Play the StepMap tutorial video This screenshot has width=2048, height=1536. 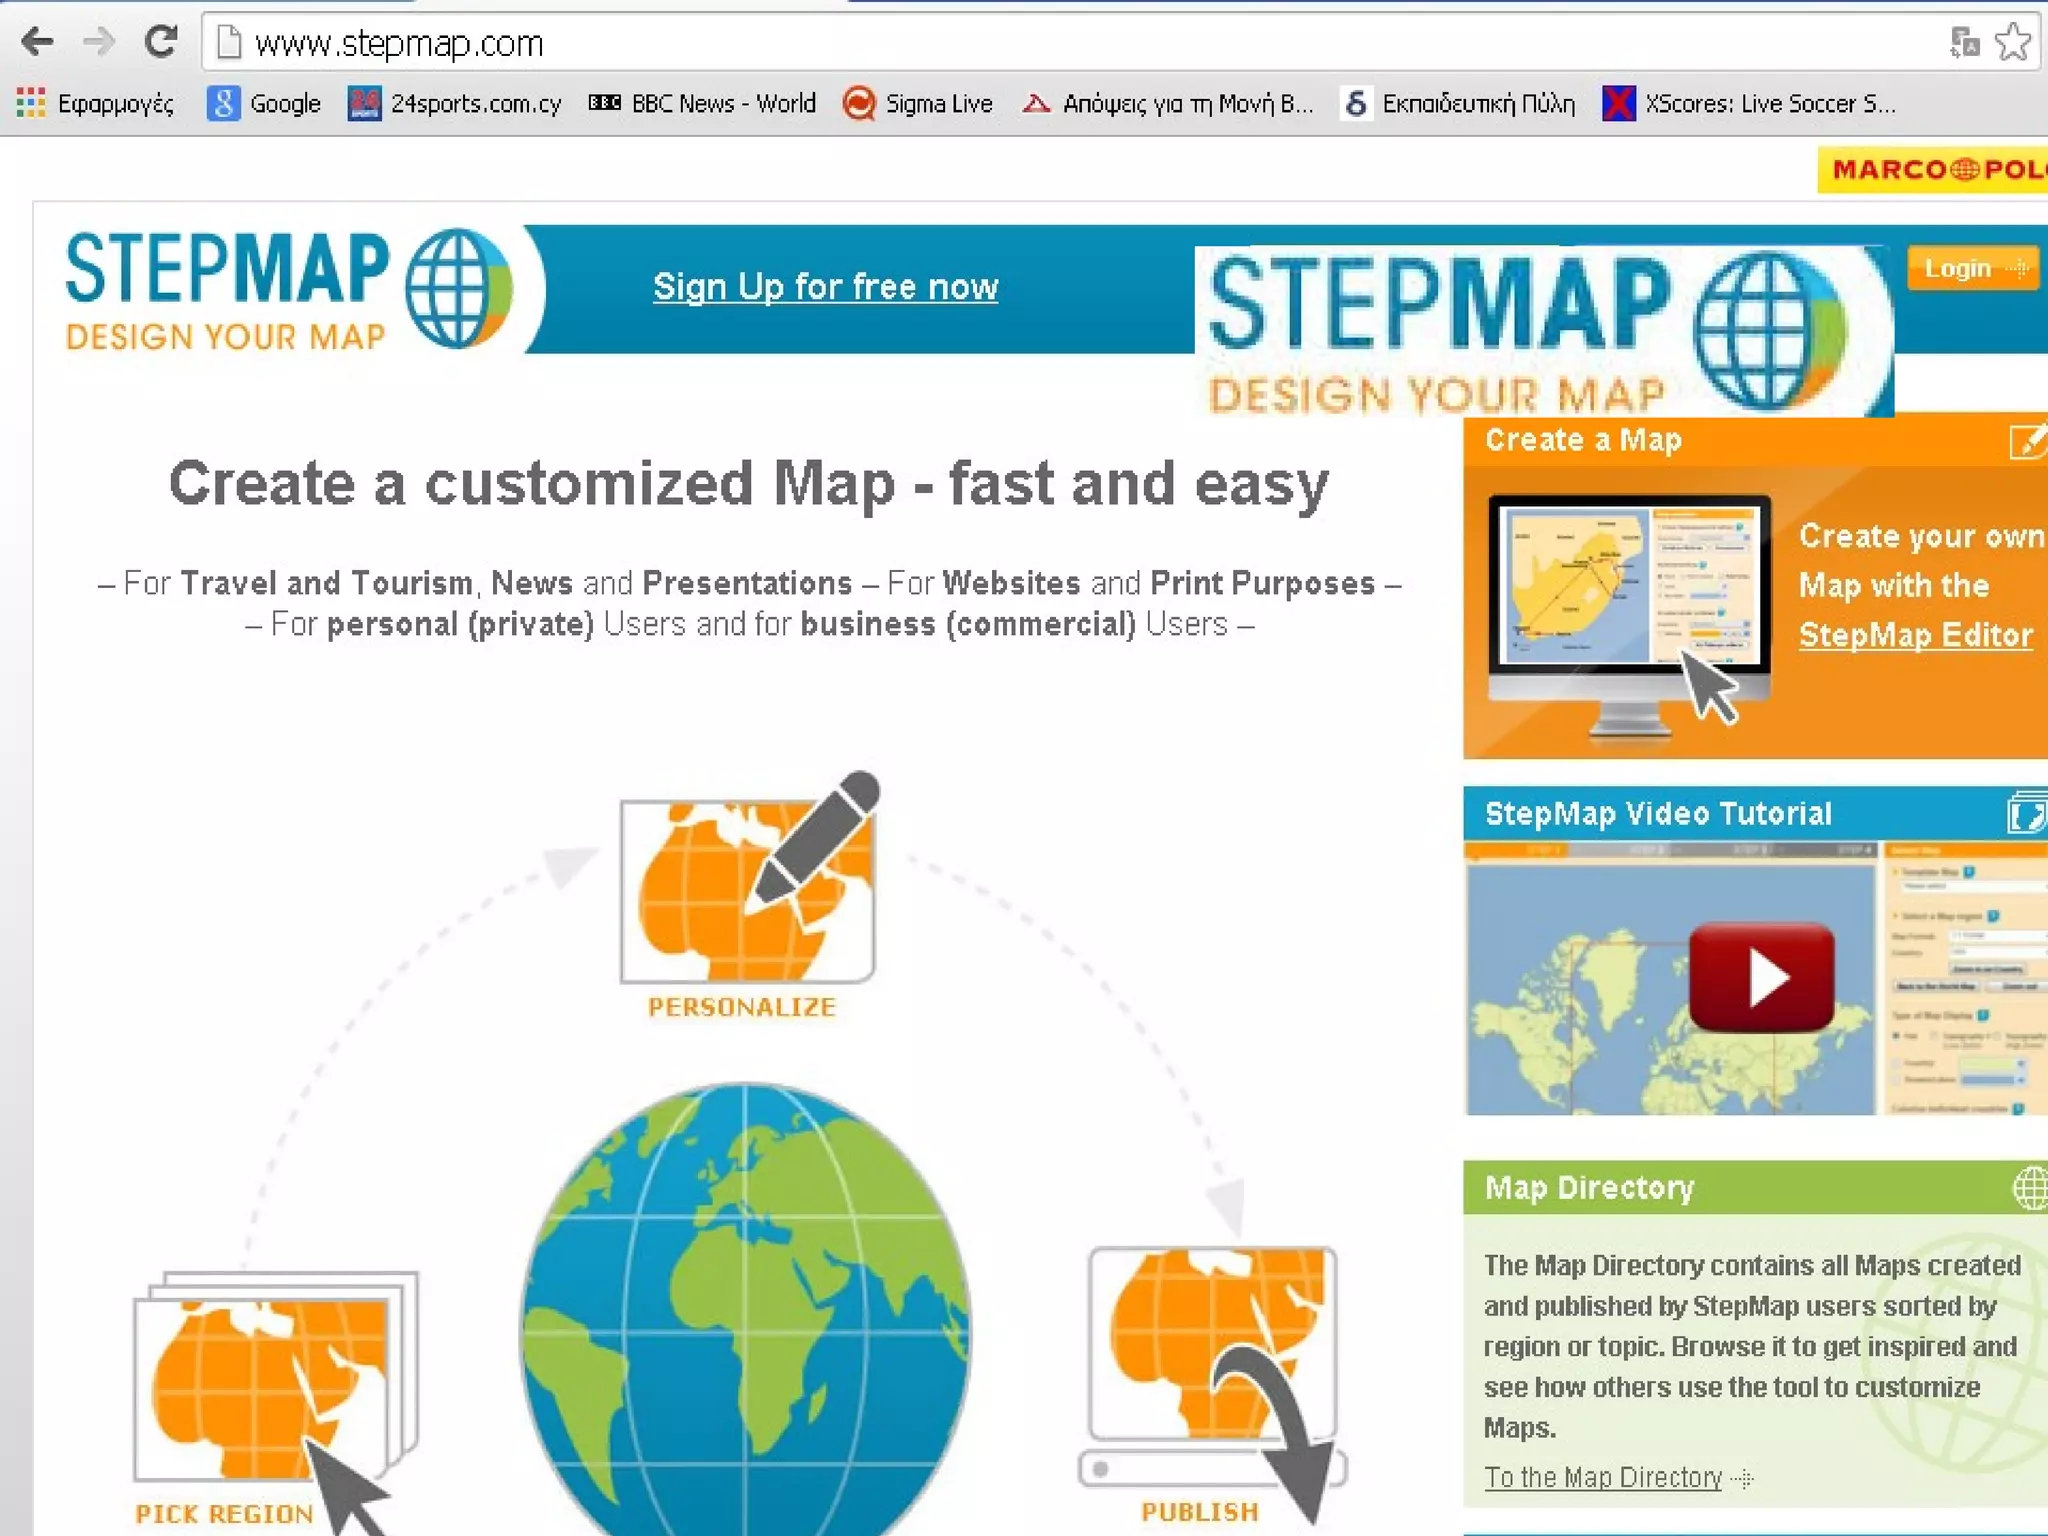pos(1762,977)
